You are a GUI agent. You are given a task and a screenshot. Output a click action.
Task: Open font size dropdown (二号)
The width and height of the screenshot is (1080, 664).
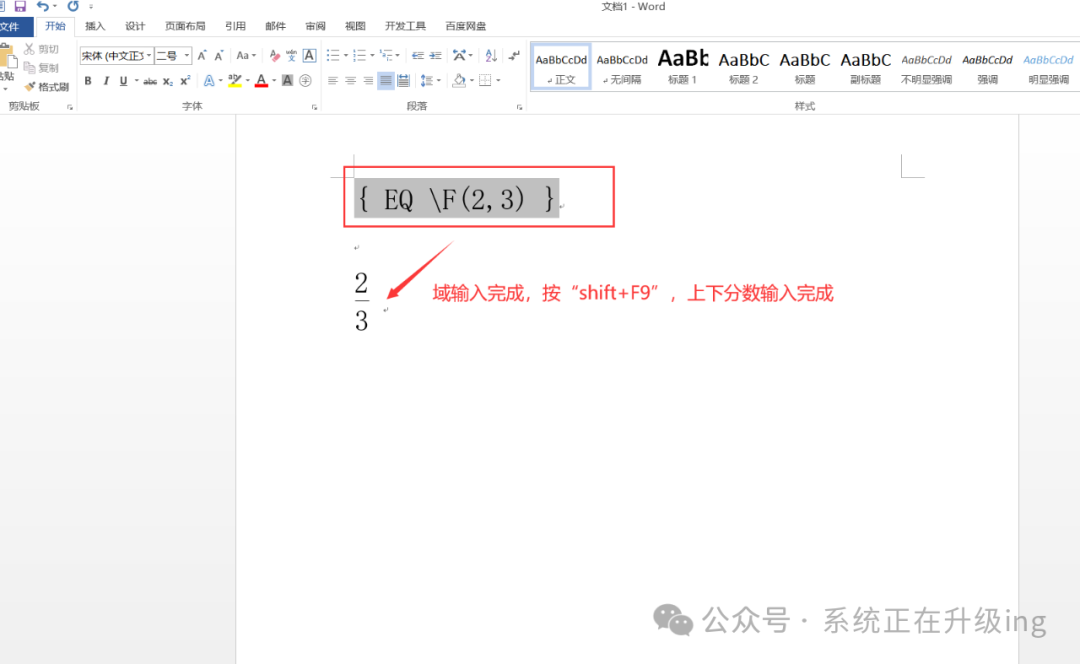point(187,55)
